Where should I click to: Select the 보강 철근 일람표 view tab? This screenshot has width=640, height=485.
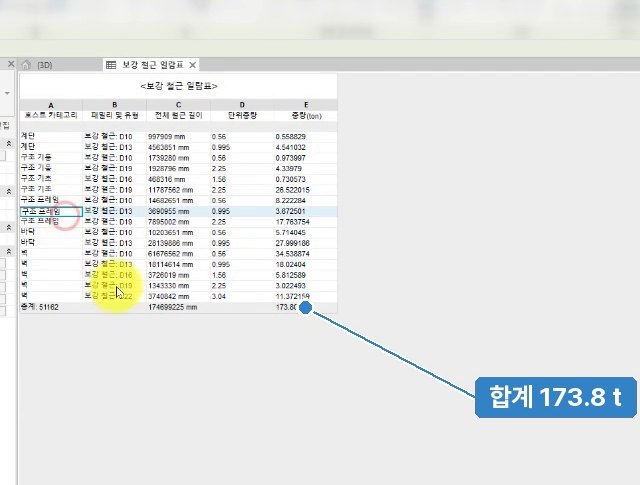tap(153, 65)
